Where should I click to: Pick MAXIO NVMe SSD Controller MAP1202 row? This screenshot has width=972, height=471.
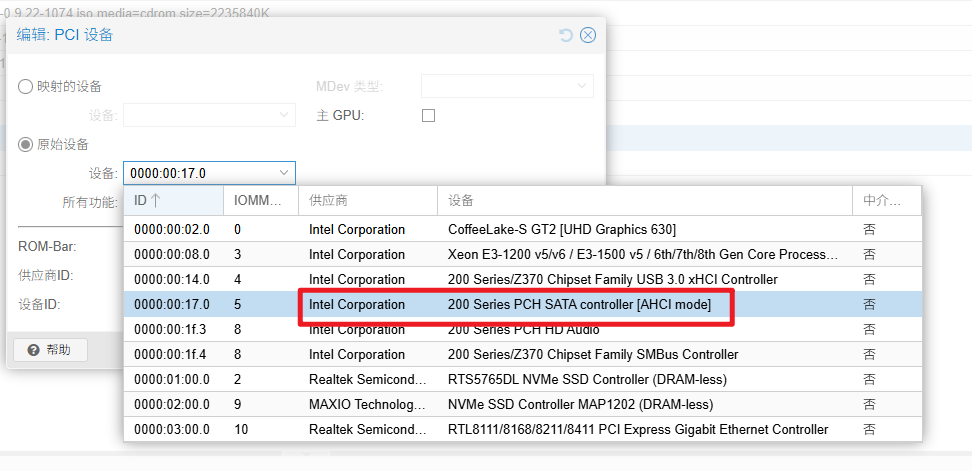point(580,404)
